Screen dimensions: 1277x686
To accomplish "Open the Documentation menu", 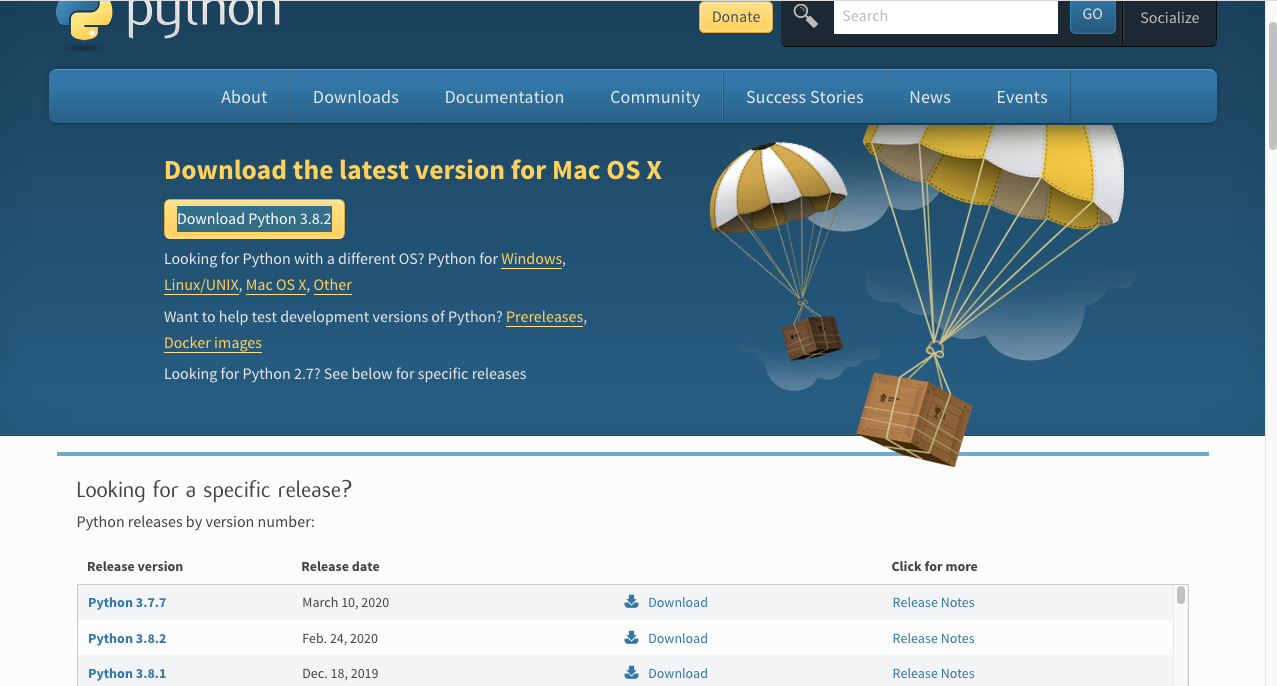I will (x=504, y=97).
